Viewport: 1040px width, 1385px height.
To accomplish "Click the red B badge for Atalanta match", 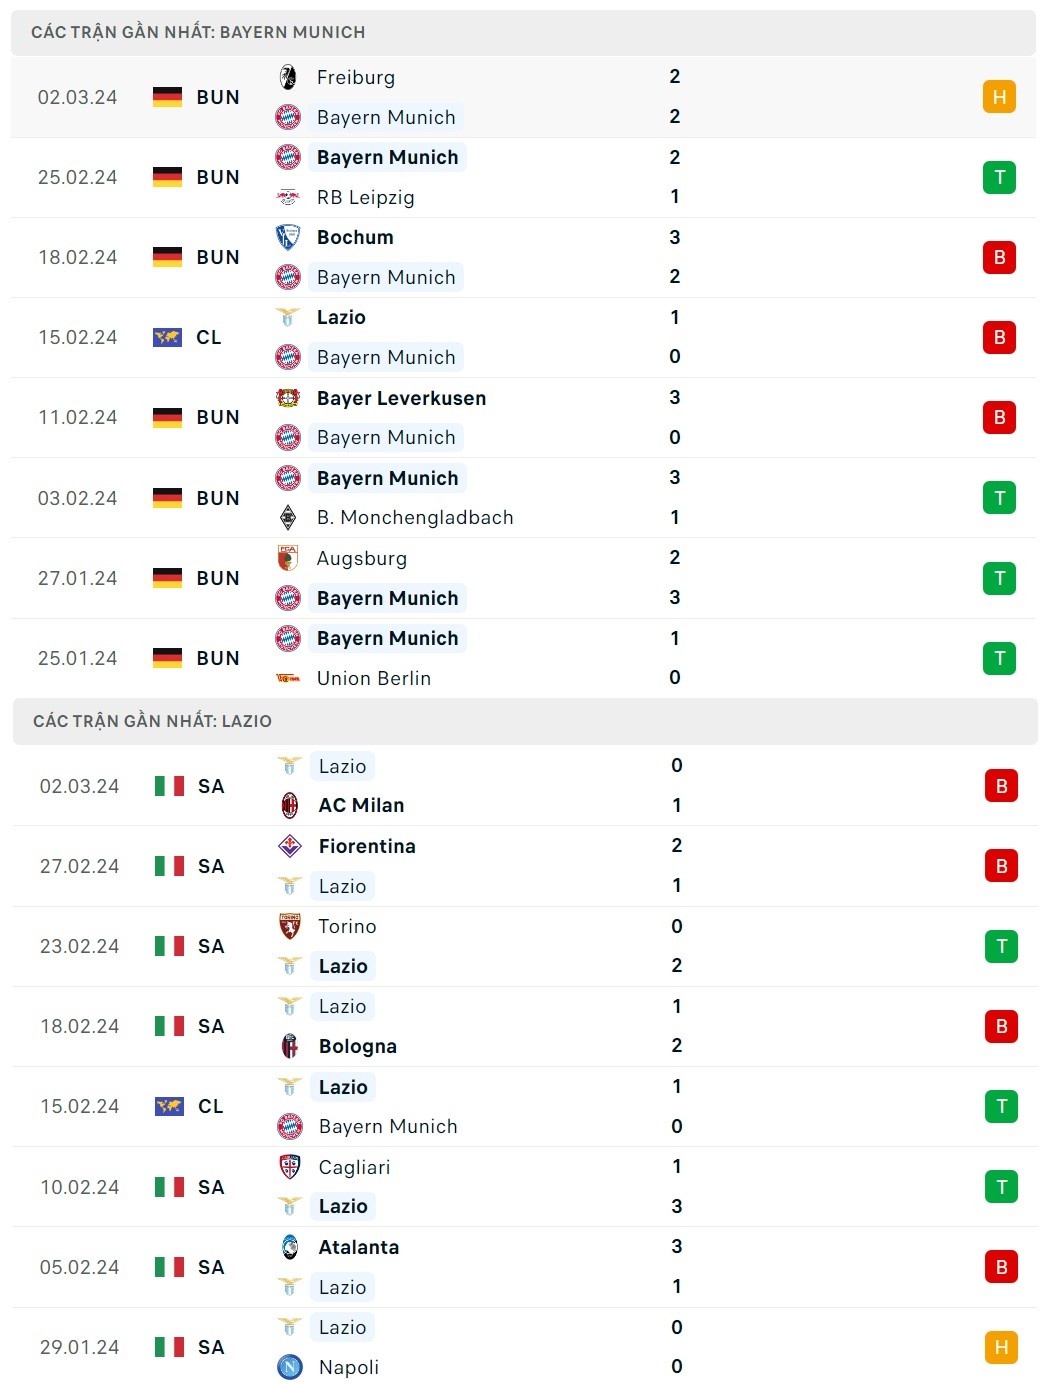I will point(1001,1267).
